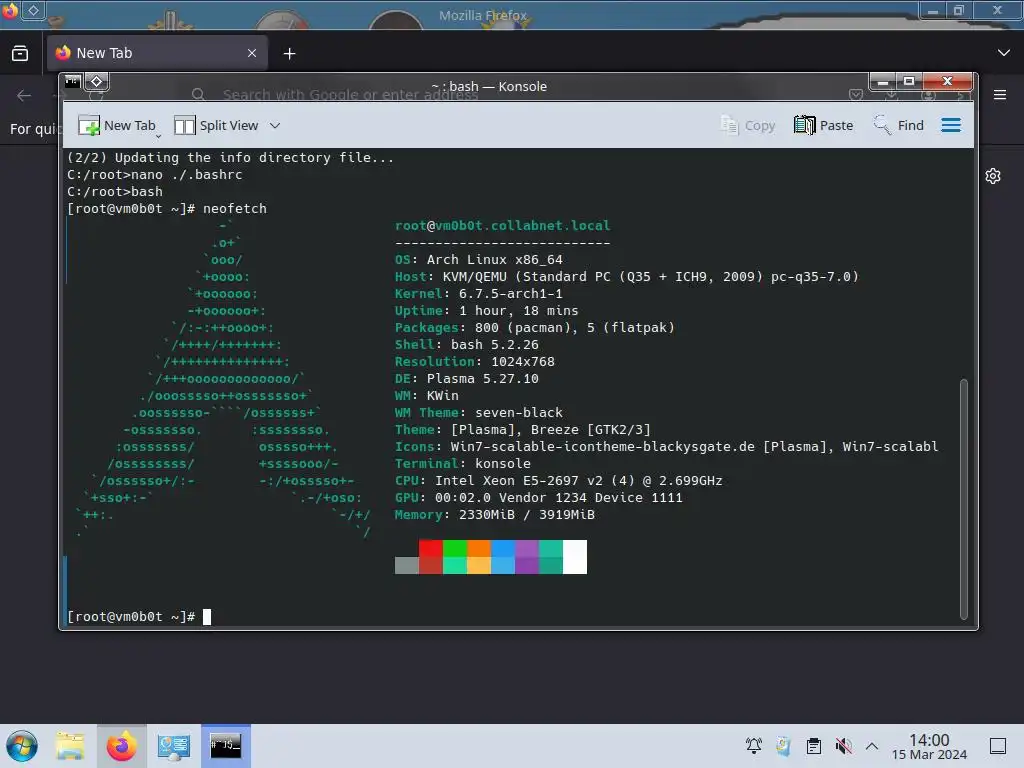Screen dimensions: 1024x768
Task: Click the Split View button in Konsole
Action: click(216, 125)
